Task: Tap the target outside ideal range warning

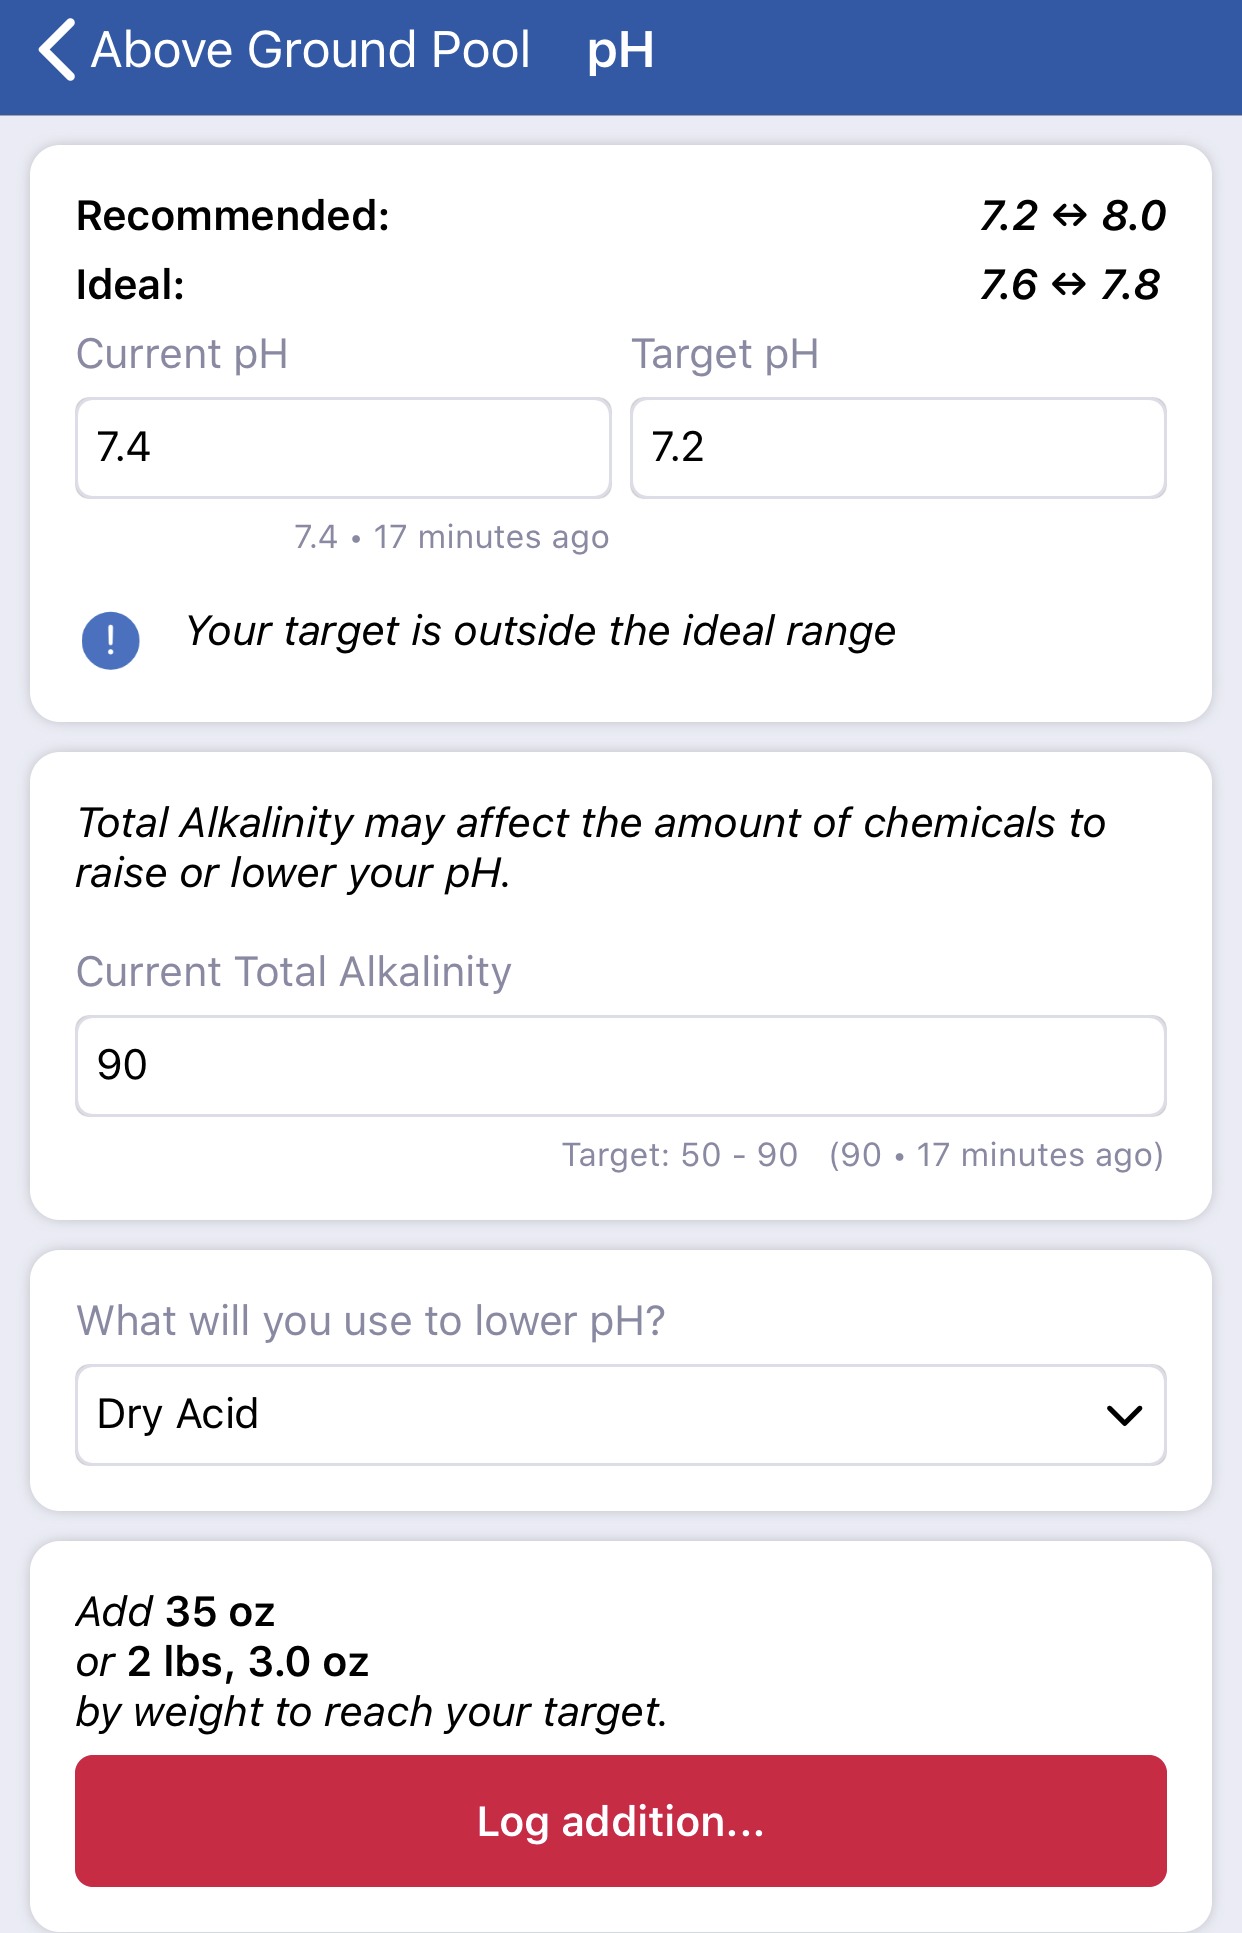Action: (540, 632)
